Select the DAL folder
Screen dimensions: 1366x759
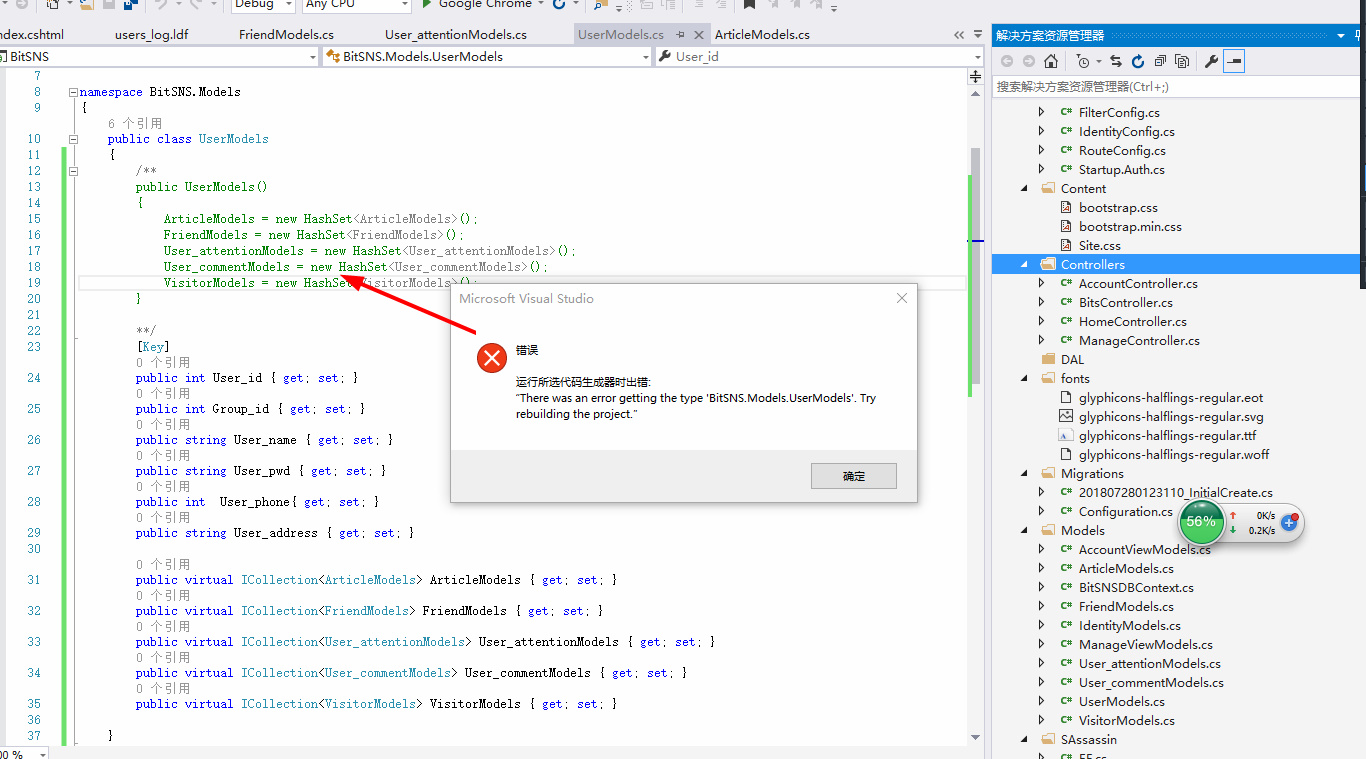click(x=1072, y=359)
